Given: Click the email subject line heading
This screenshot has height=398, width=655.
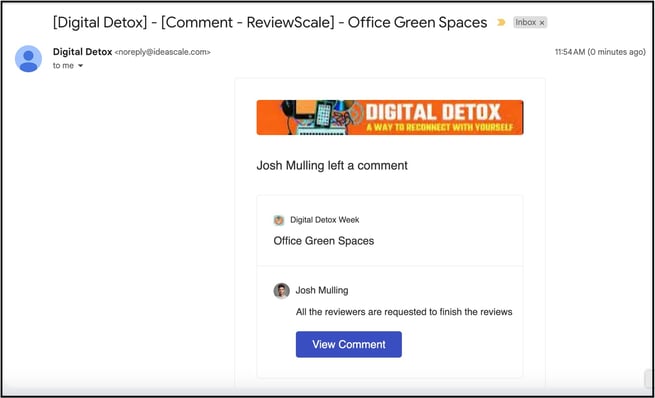Looking at the screenshot, I should [270, 22].
